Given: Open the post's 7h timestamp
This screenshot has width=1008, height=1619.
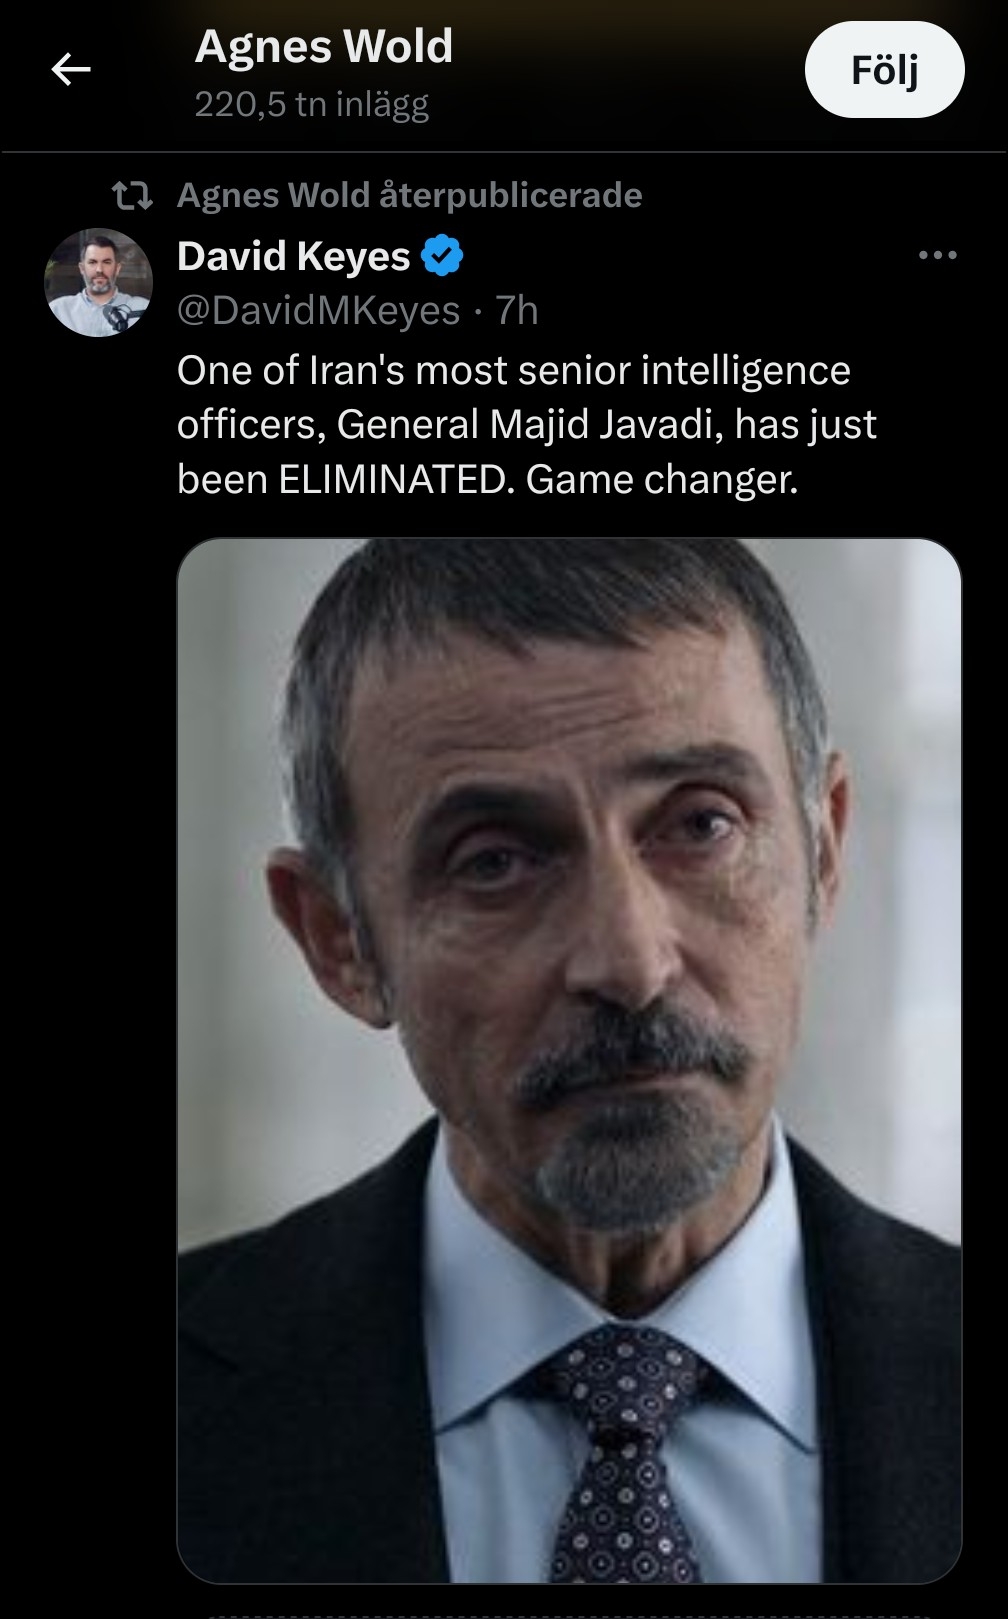Looking at the screenshot, I should 517,311.
